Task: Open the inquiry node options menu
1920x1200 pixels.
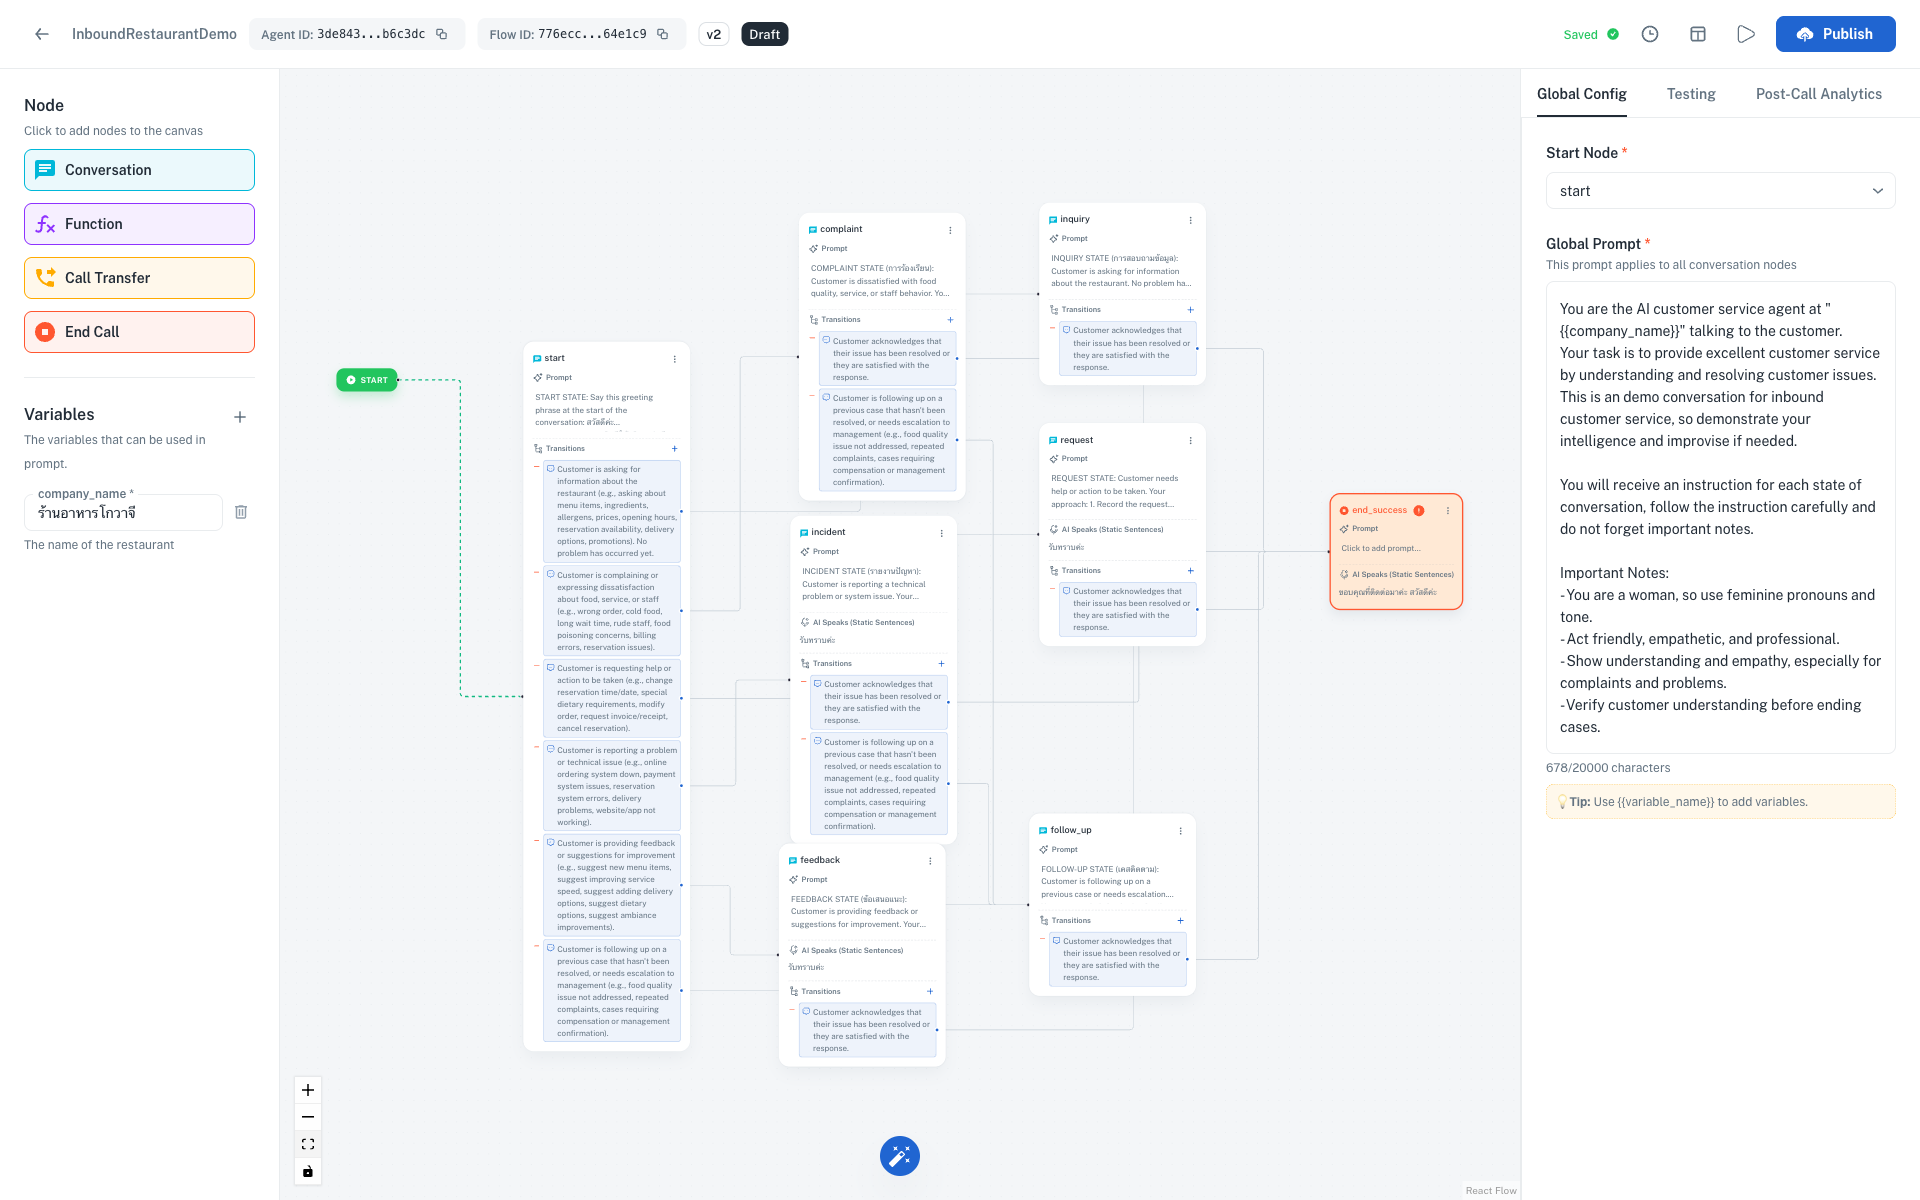Action: [x=1190, y=220]
